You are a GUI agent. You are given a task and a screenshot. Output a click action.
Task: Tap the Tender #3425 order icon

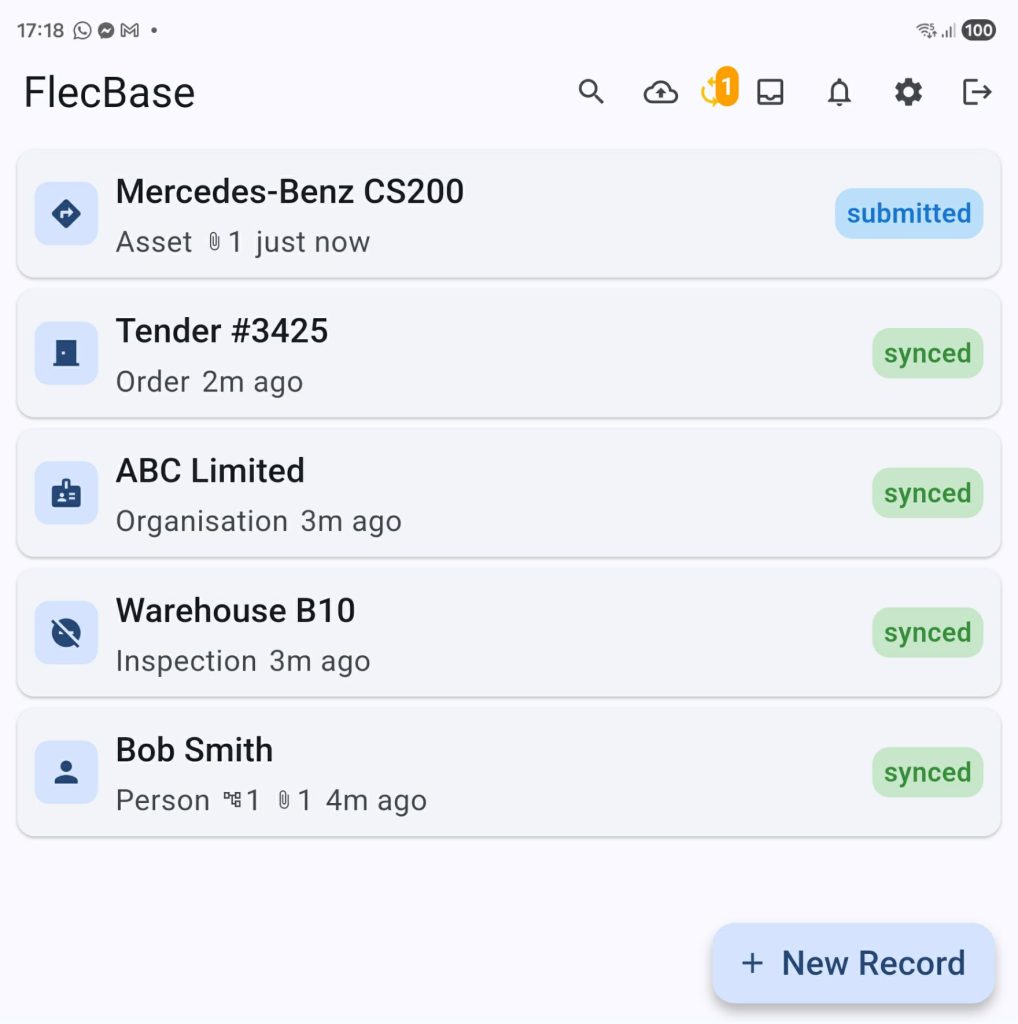point(66,353)
